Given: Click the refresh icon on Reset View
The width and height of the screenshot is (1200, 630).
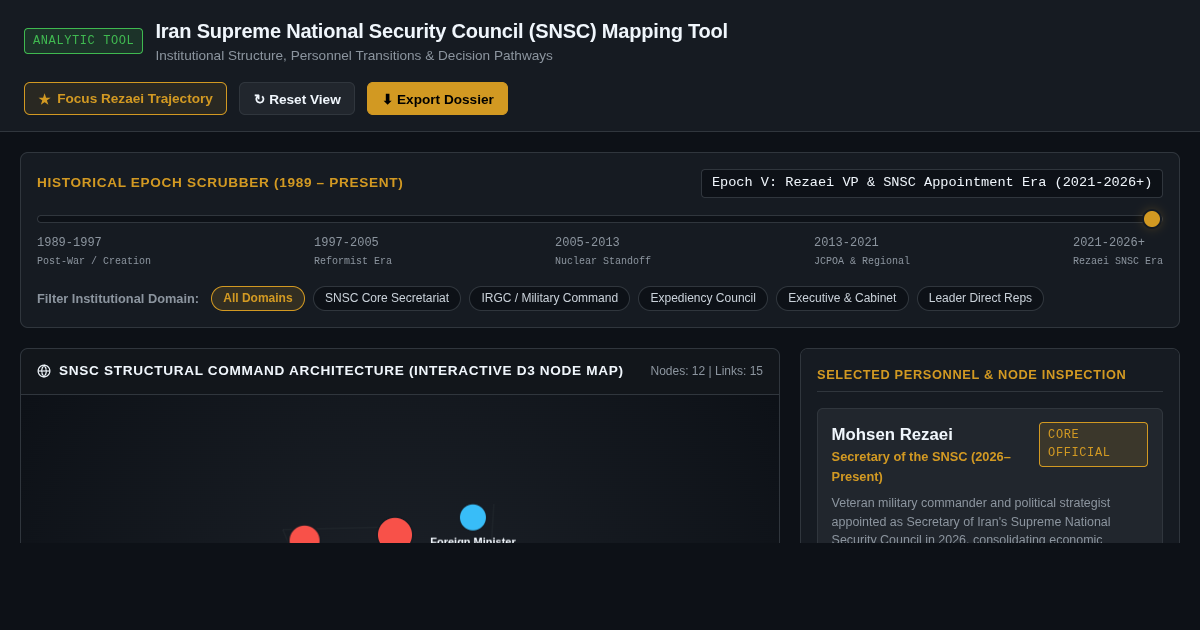Looking at the screenshot, I should coord(259,99).
